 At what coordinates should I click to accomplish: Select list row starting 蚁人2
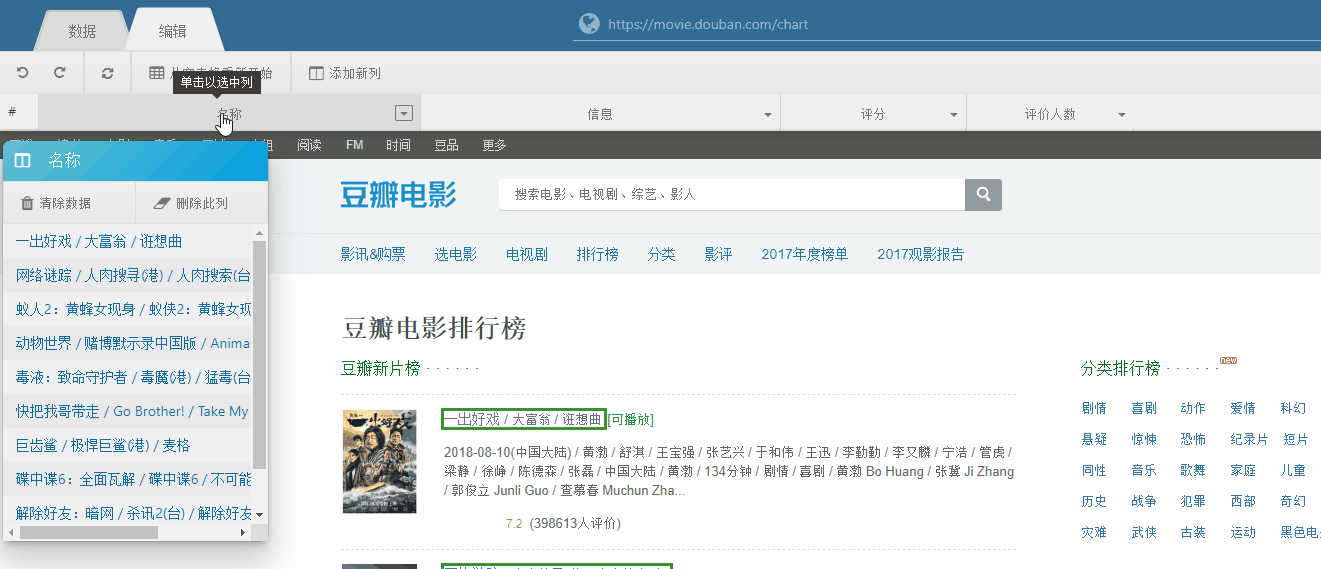tap(127, 309)
